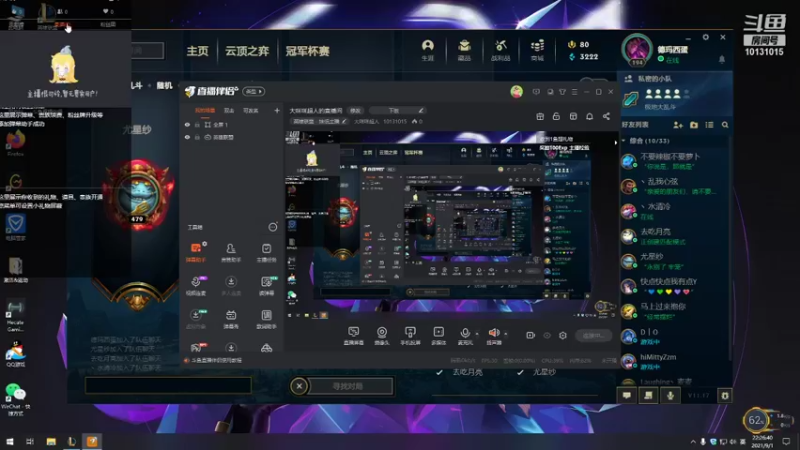Screen dimensions: 800x450
Task: Open the 斗鱼直播伴侣 tutorial link at bottom
Action: [216, 360]
